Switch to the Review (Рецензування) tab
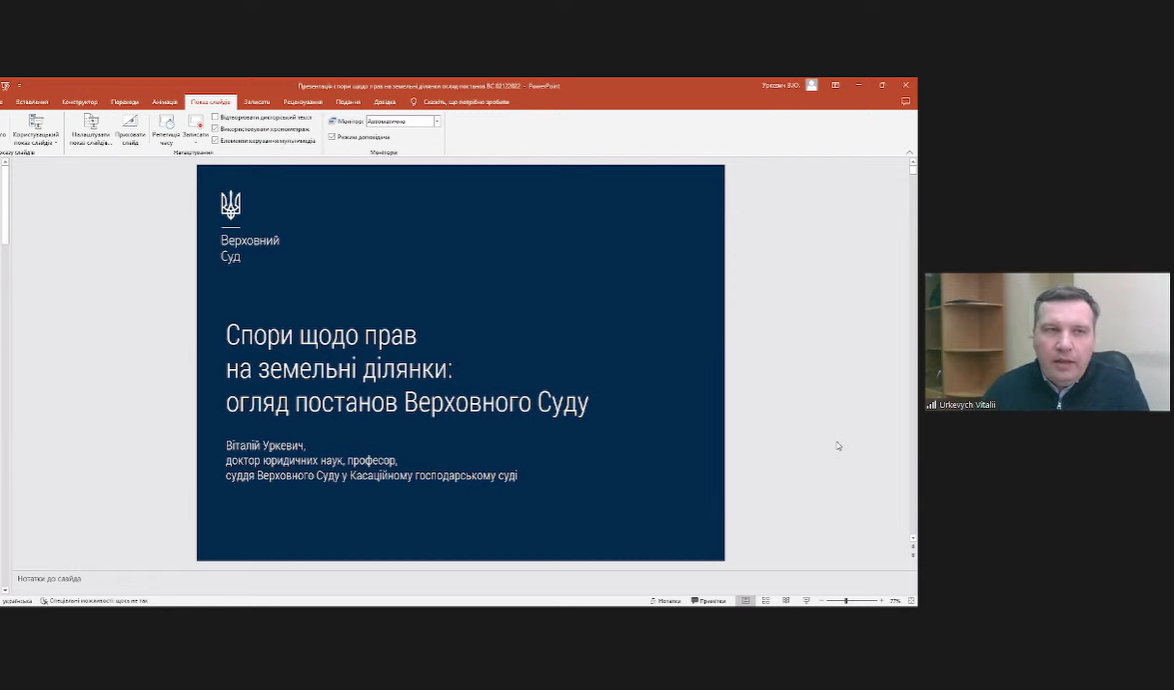 (x=302, y=102)
